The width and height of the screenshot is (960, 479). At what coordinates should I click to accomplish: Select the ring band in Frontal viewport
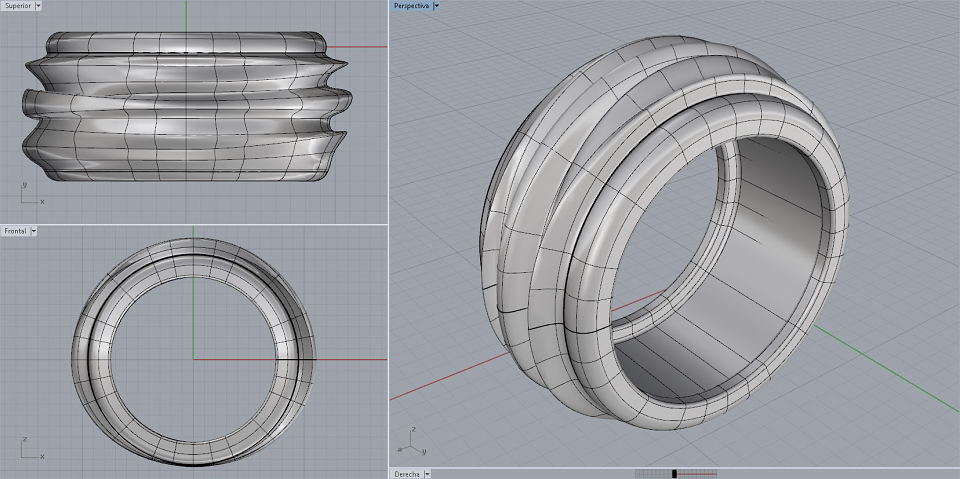193,352
